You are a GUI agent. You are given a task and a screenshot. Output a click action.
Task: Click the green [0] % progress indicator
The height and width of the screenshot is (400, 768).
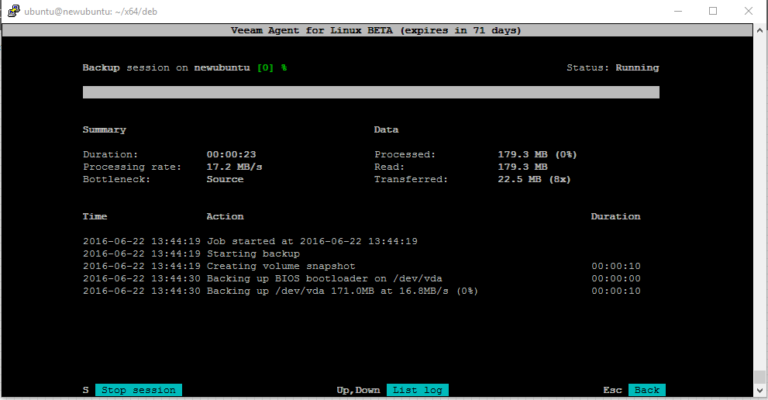pyautogui.click(x=272, y=68)
